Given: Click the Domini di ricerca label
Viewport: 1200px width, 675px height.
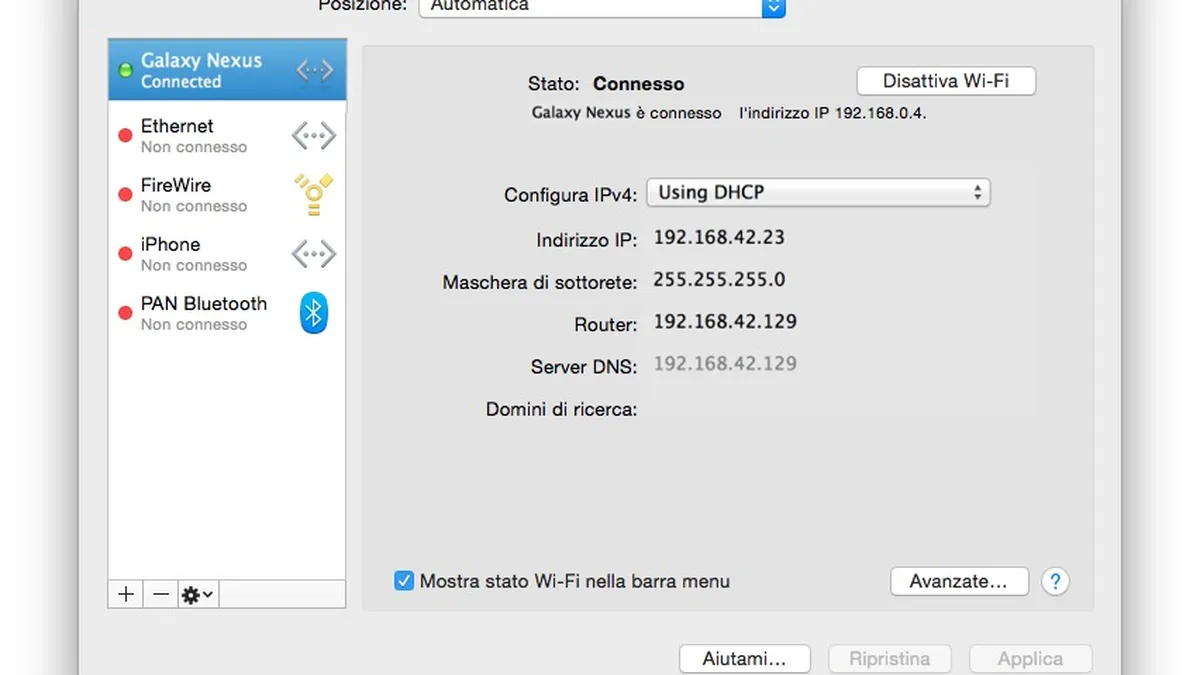Looking at the screenshot, I should [x=561, y=409].
